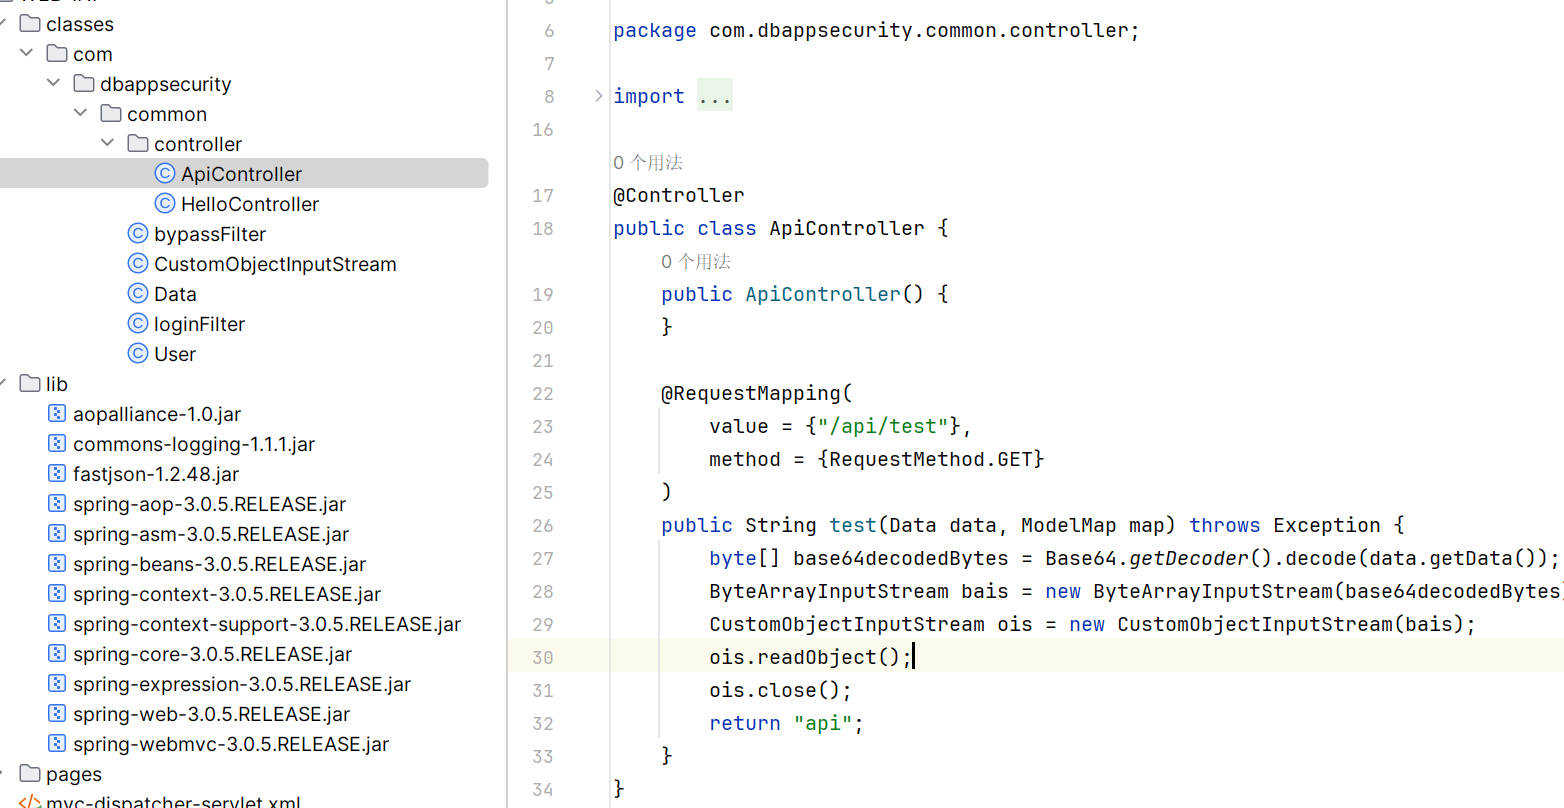Click line number 18 in the gutter
Image resolution: width=1564 pixels, height=808 pixels.
(543, 228)
